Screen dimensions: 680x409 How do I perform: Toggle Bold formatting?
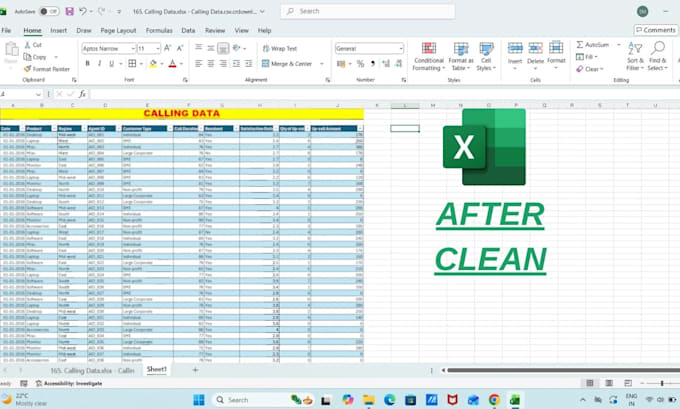coord(87,64)
